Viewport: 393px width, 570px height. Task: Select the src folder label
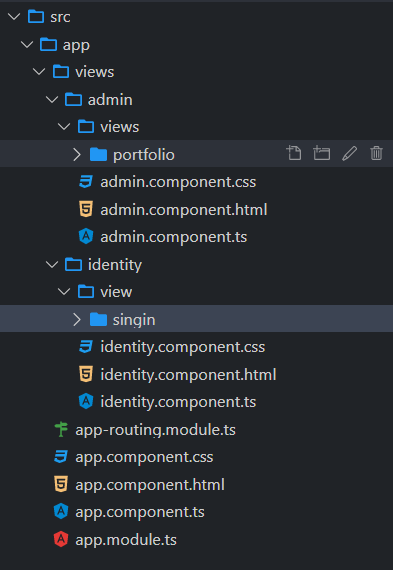(60, 17)
